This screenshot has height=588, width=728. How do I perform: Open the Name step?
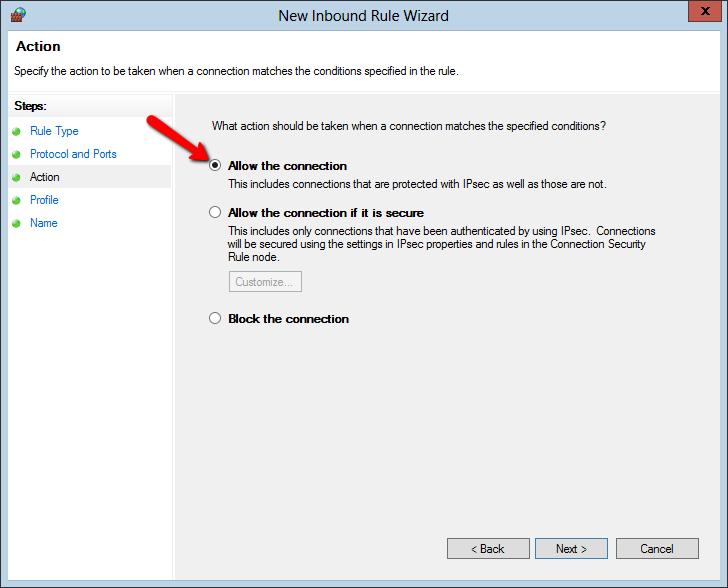coord(44,223)
